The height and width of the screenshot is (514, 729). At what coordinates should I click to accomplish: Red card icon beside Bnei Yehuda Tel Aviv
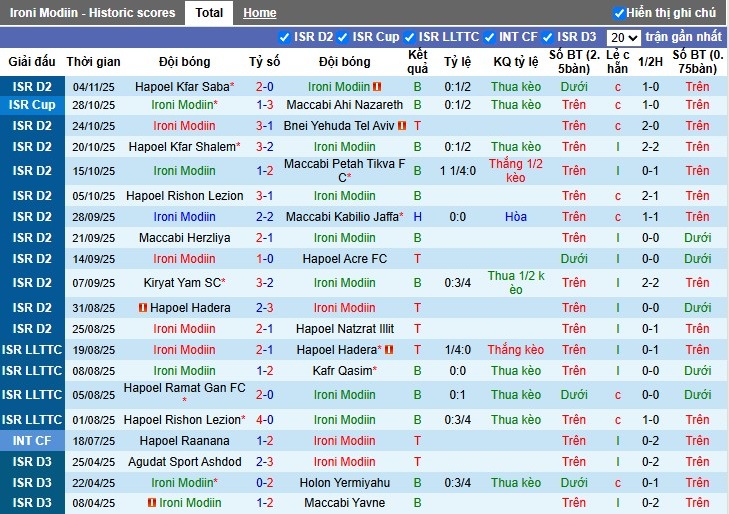pos(402,125)
